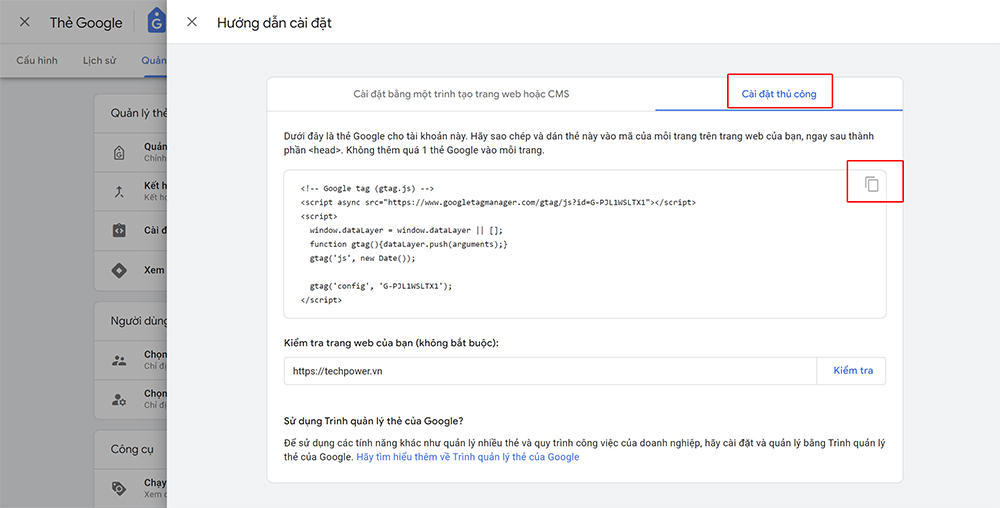Click the tag icon under Công cụ
The image size is (1000, 508).
119,488
